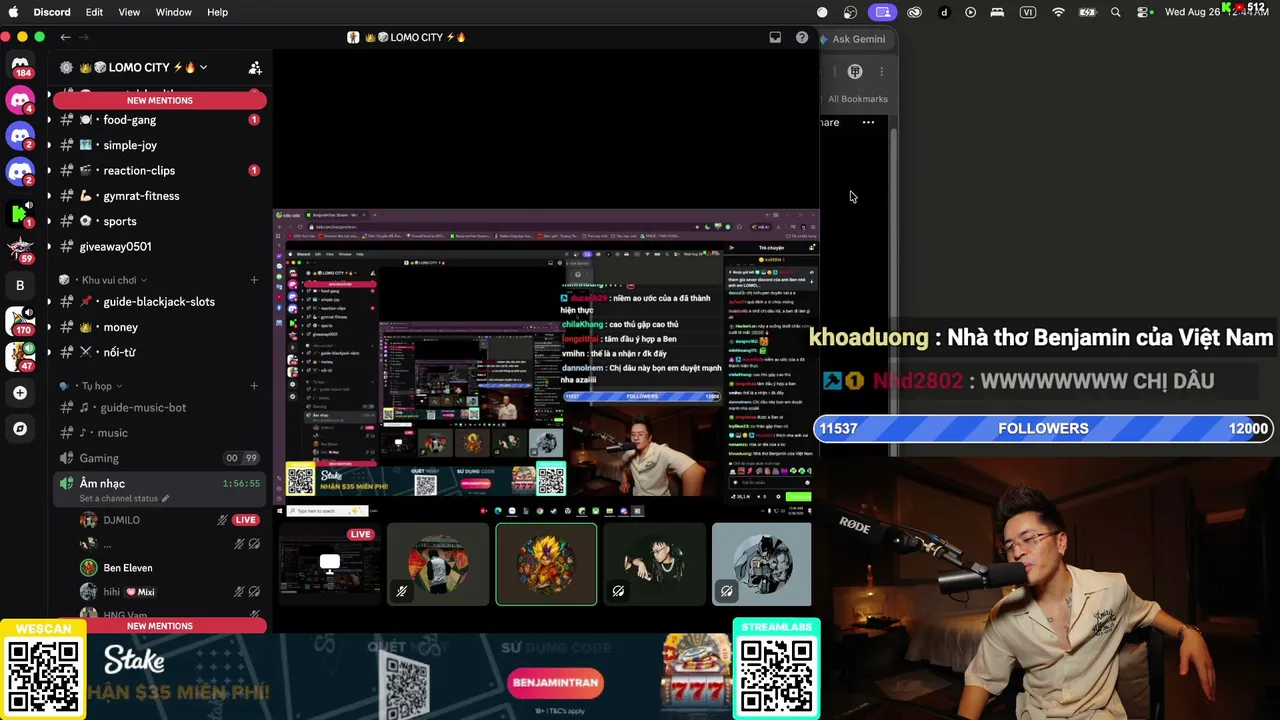This screenshot has height=720, width=1280.
Task: Open the giveaway0501 channel
Action: point(160,246)
